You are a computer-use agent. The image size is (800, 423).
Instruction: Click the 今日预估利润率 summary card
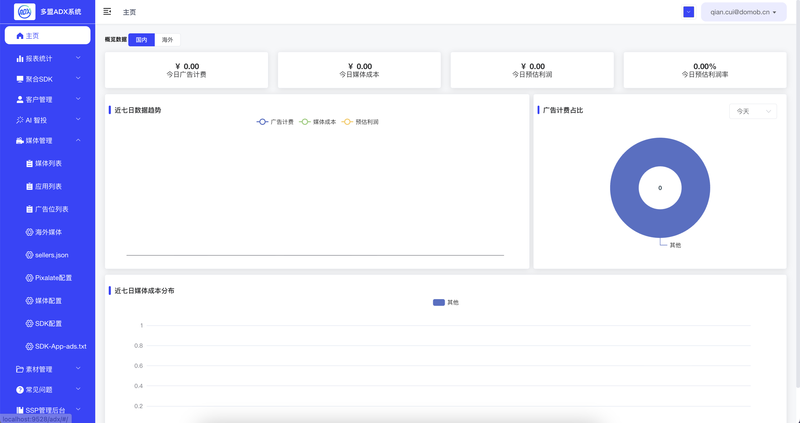[x=705, y=70]
